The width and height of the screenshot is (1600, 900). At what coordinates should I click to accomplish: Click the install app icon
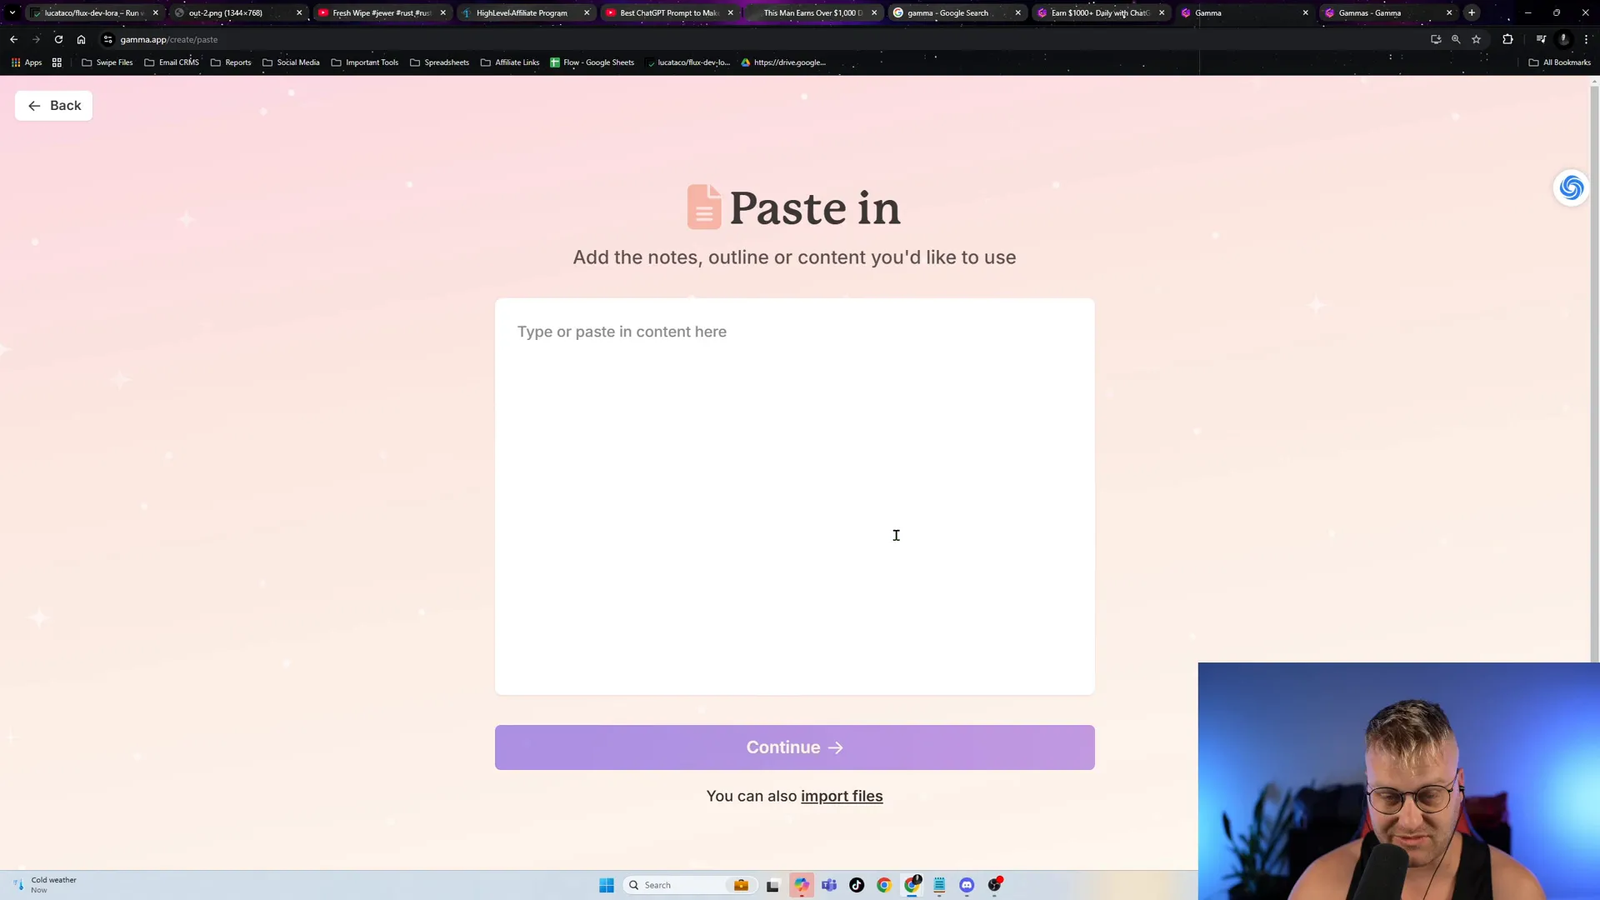tap(1436, 39)
